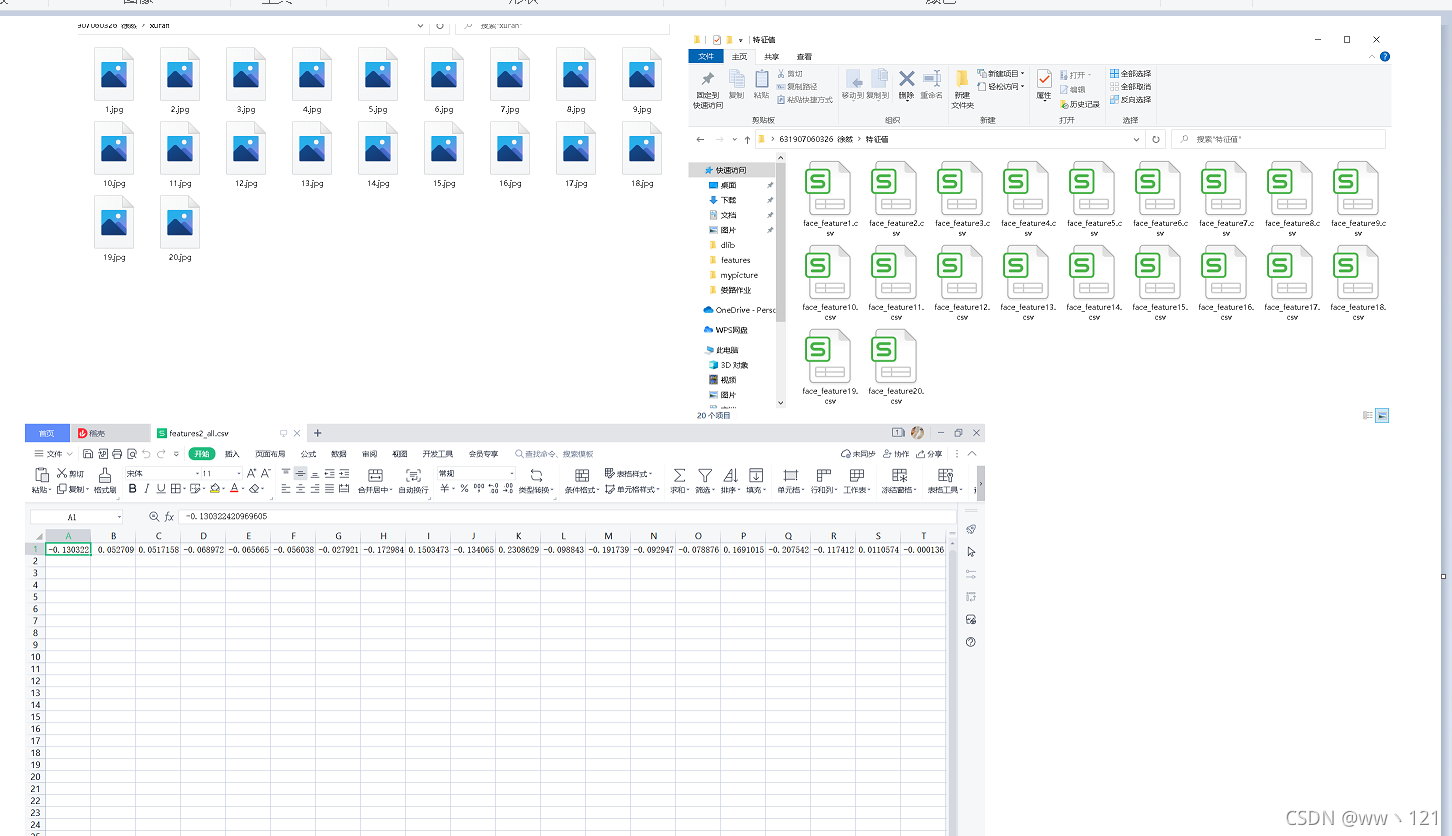Click Select None in Explorer ribbon
Viewport: 1452px width, 836px height.
point(1130,87)
